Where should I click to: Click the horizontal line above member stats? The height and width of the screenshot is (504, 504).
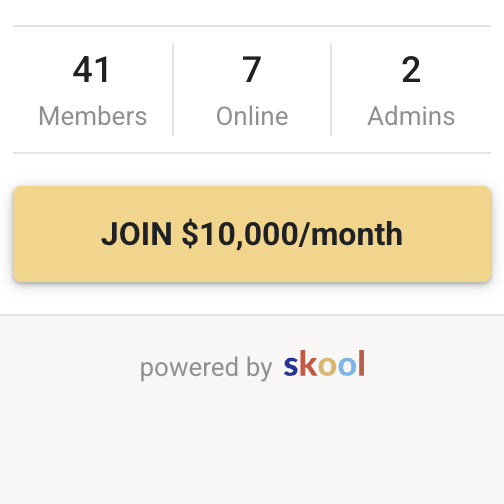pyautogui.click(x=252, y=26)
